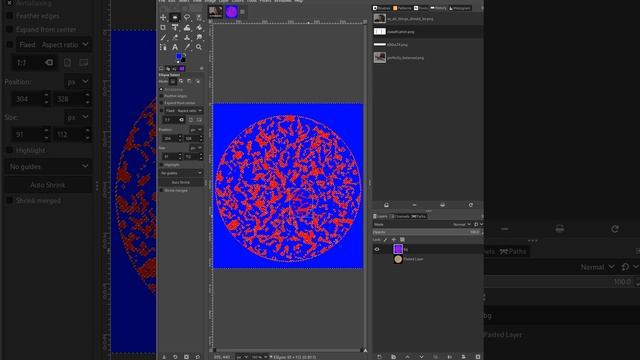Select the Text tool (A icon)
The width and height of the screenshot is (640, 360).
(175, 47)
